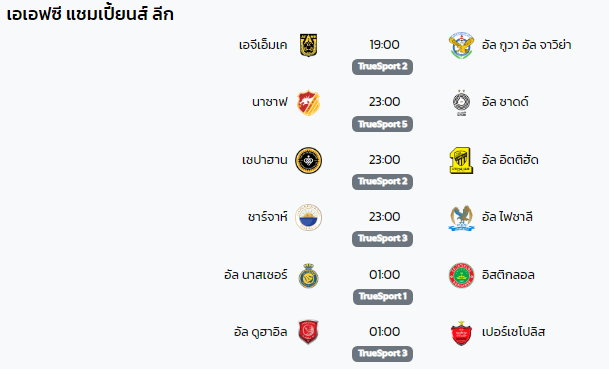
Task: Click the อิสติกลอล round emblem
Action: coord(461,275)
